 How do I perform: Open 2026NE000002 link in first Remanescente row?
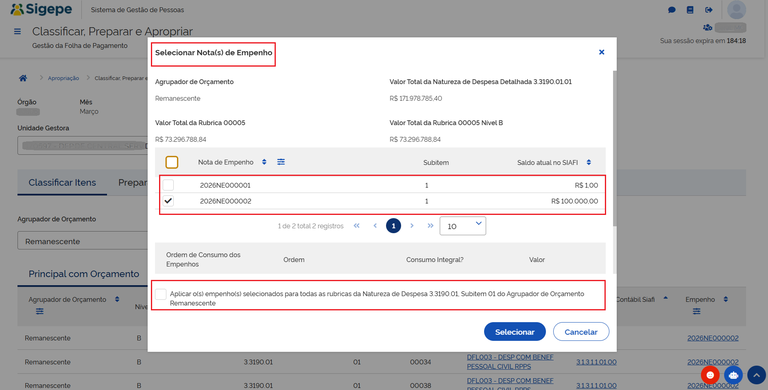coord(713,338)
